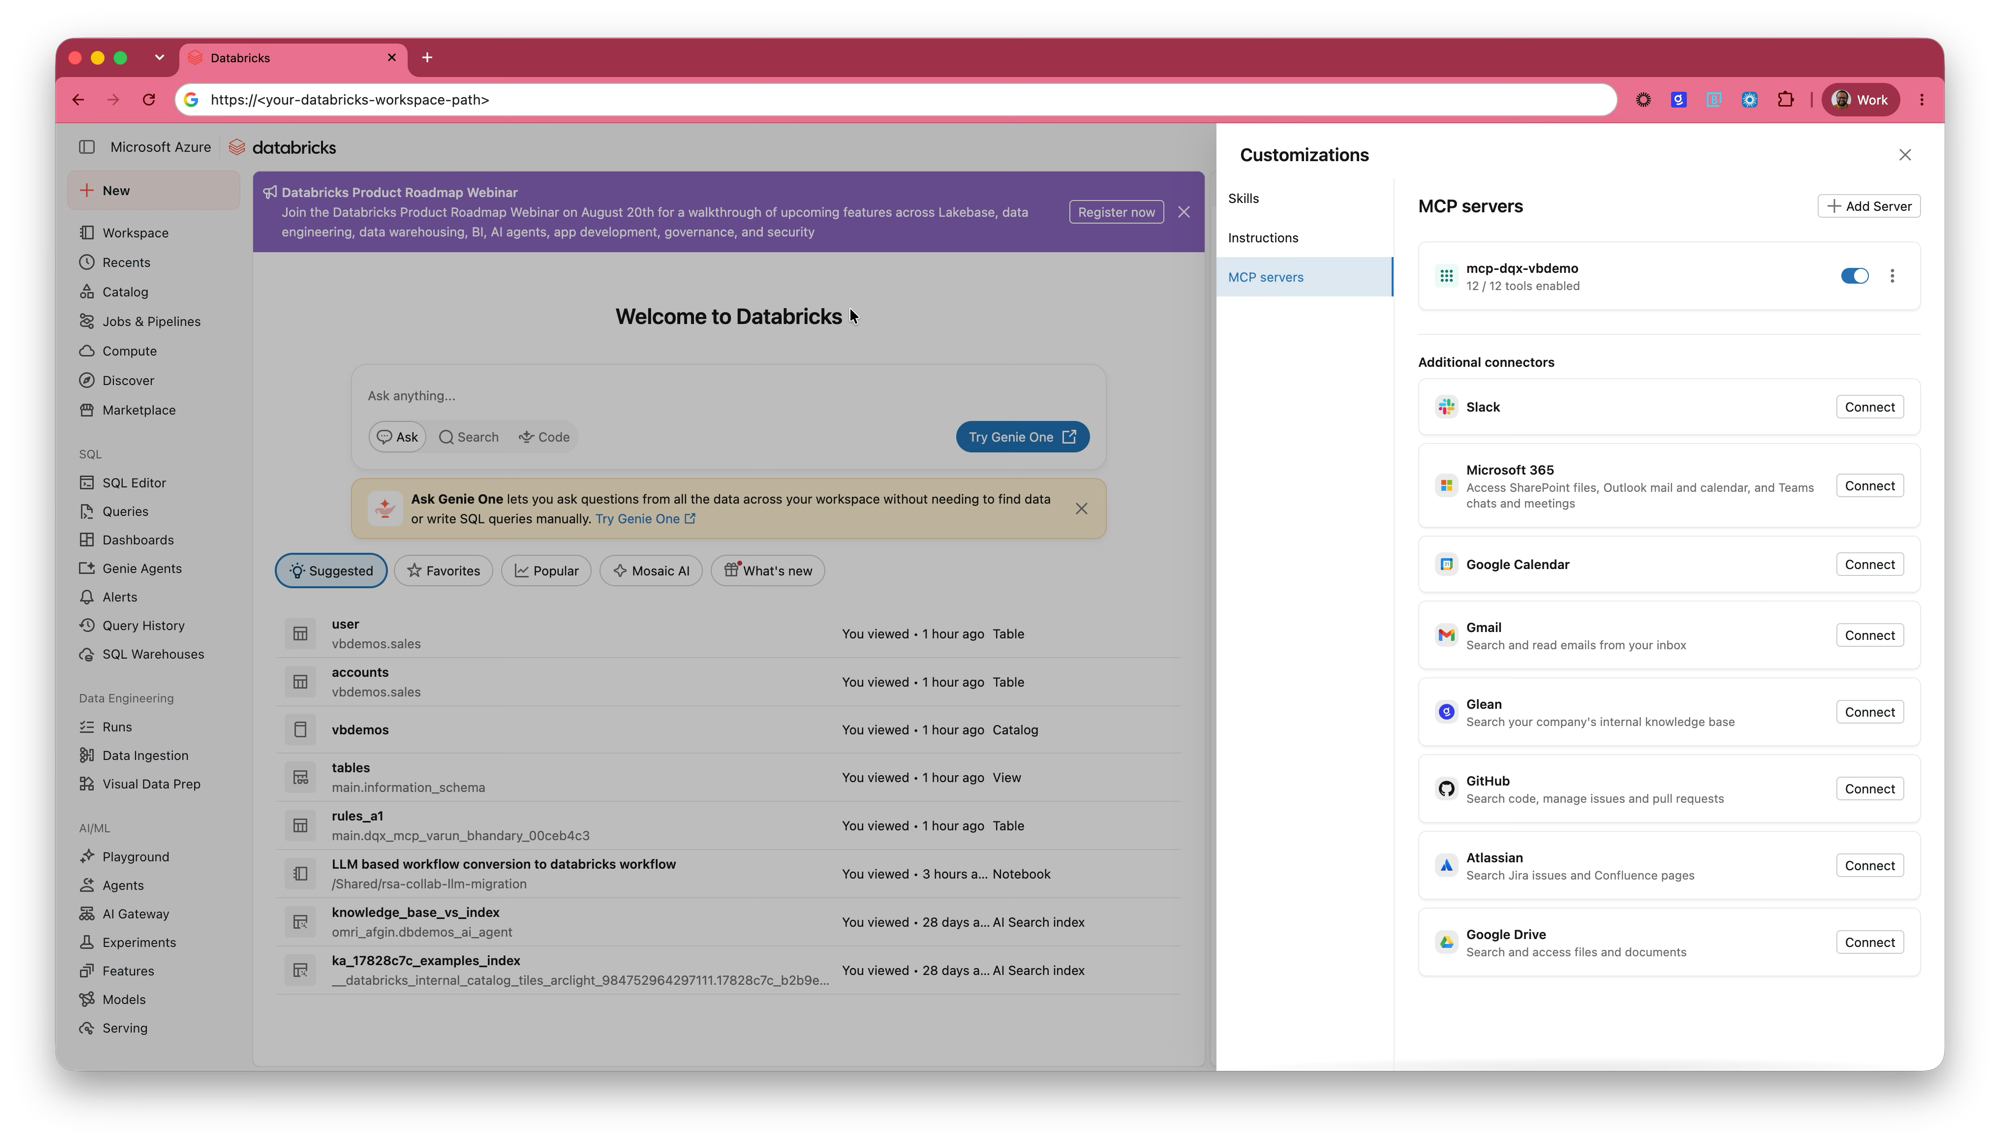This screenshot has height=1144, width=2000.
Task: Connect the Gmail connector
Action: tap(1869, 636)
